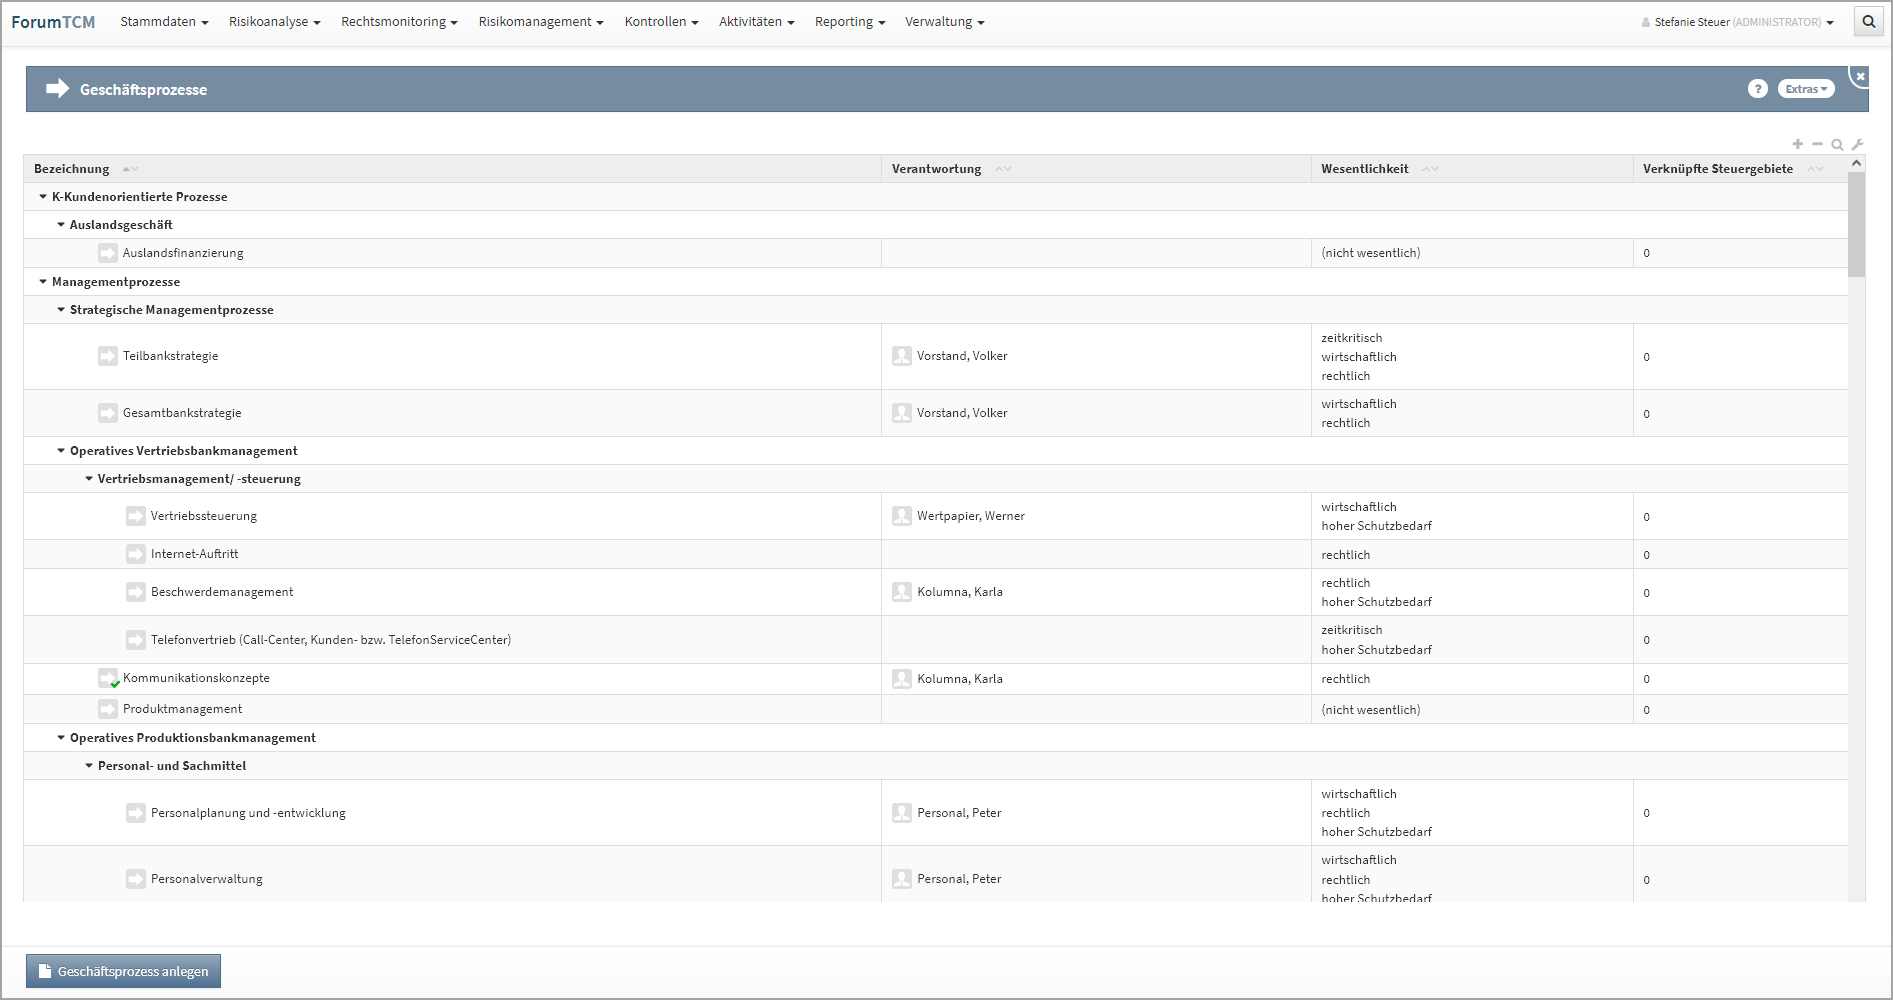Toggle sorting on the Verantwortung column

tap(1003, 168)
